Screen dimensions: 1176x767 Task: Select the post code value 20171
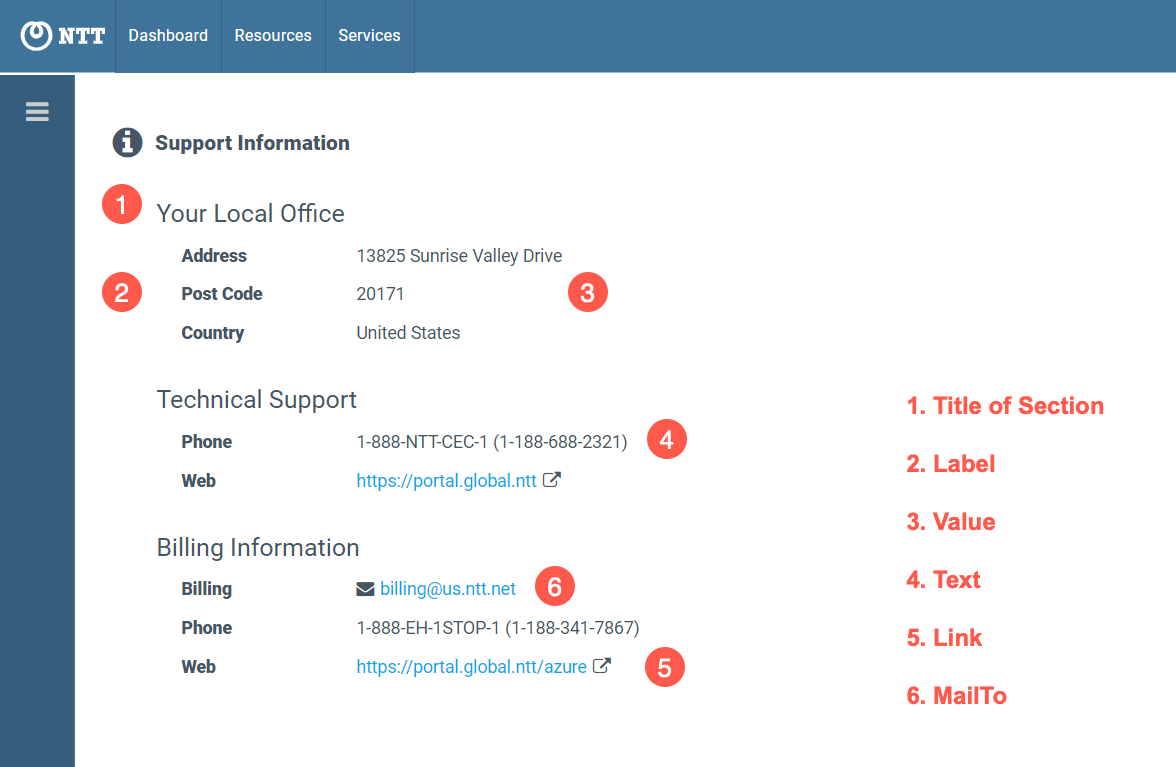point(380,294)
